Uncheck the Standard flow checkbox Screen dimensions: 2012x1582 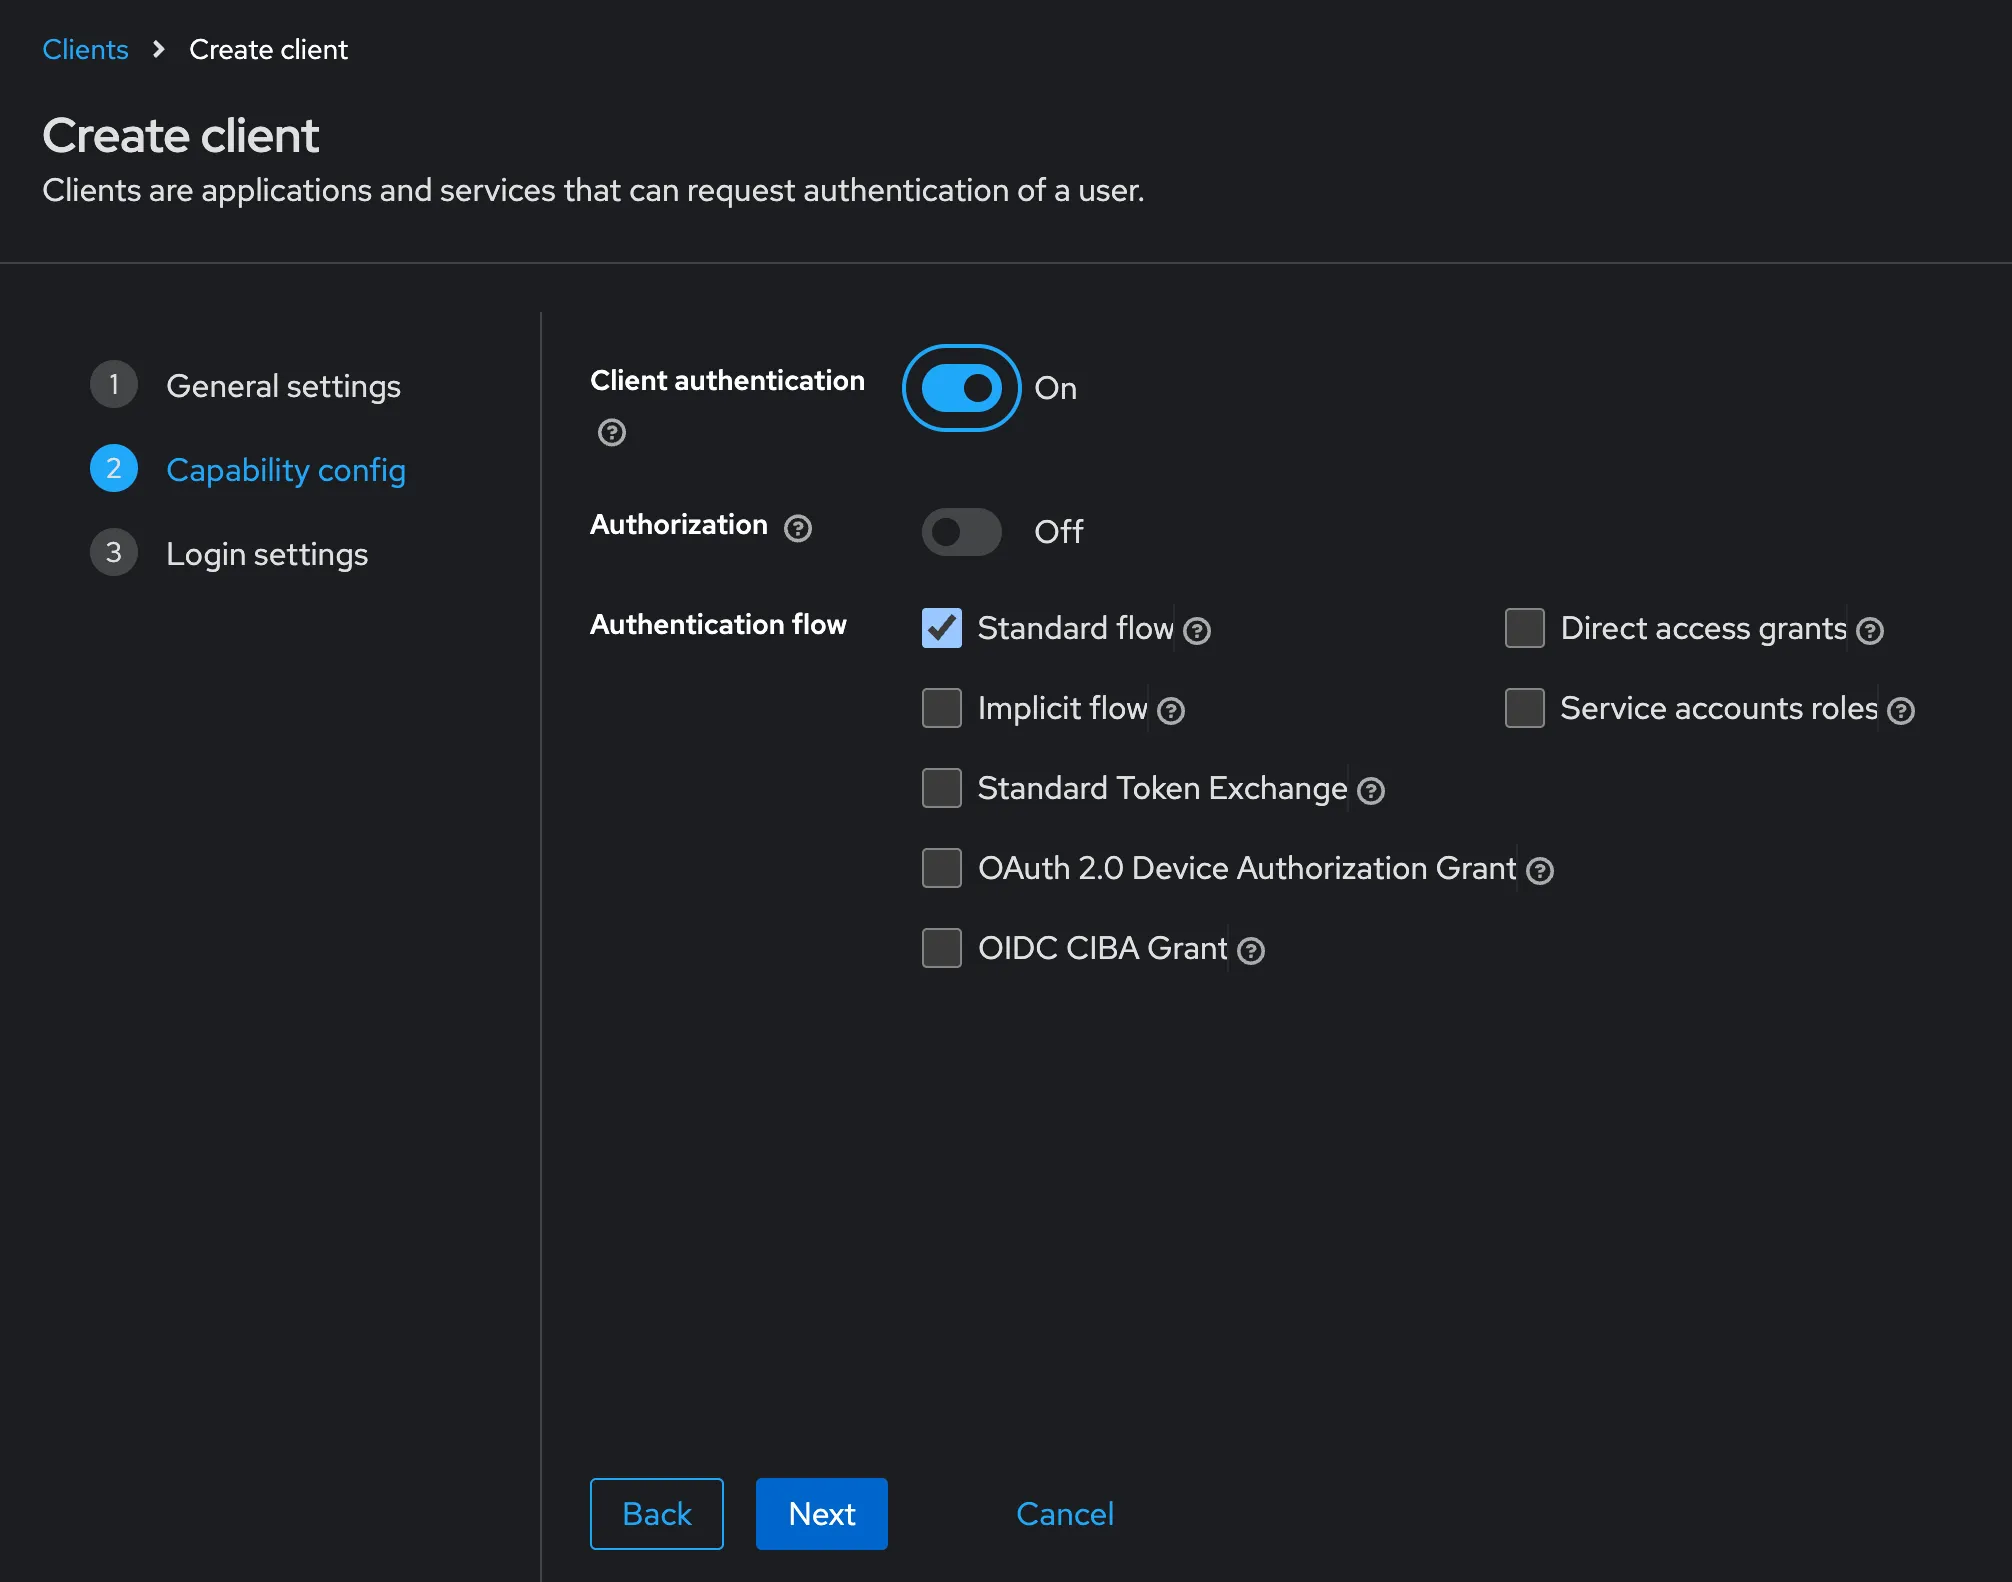click(940, 628)
